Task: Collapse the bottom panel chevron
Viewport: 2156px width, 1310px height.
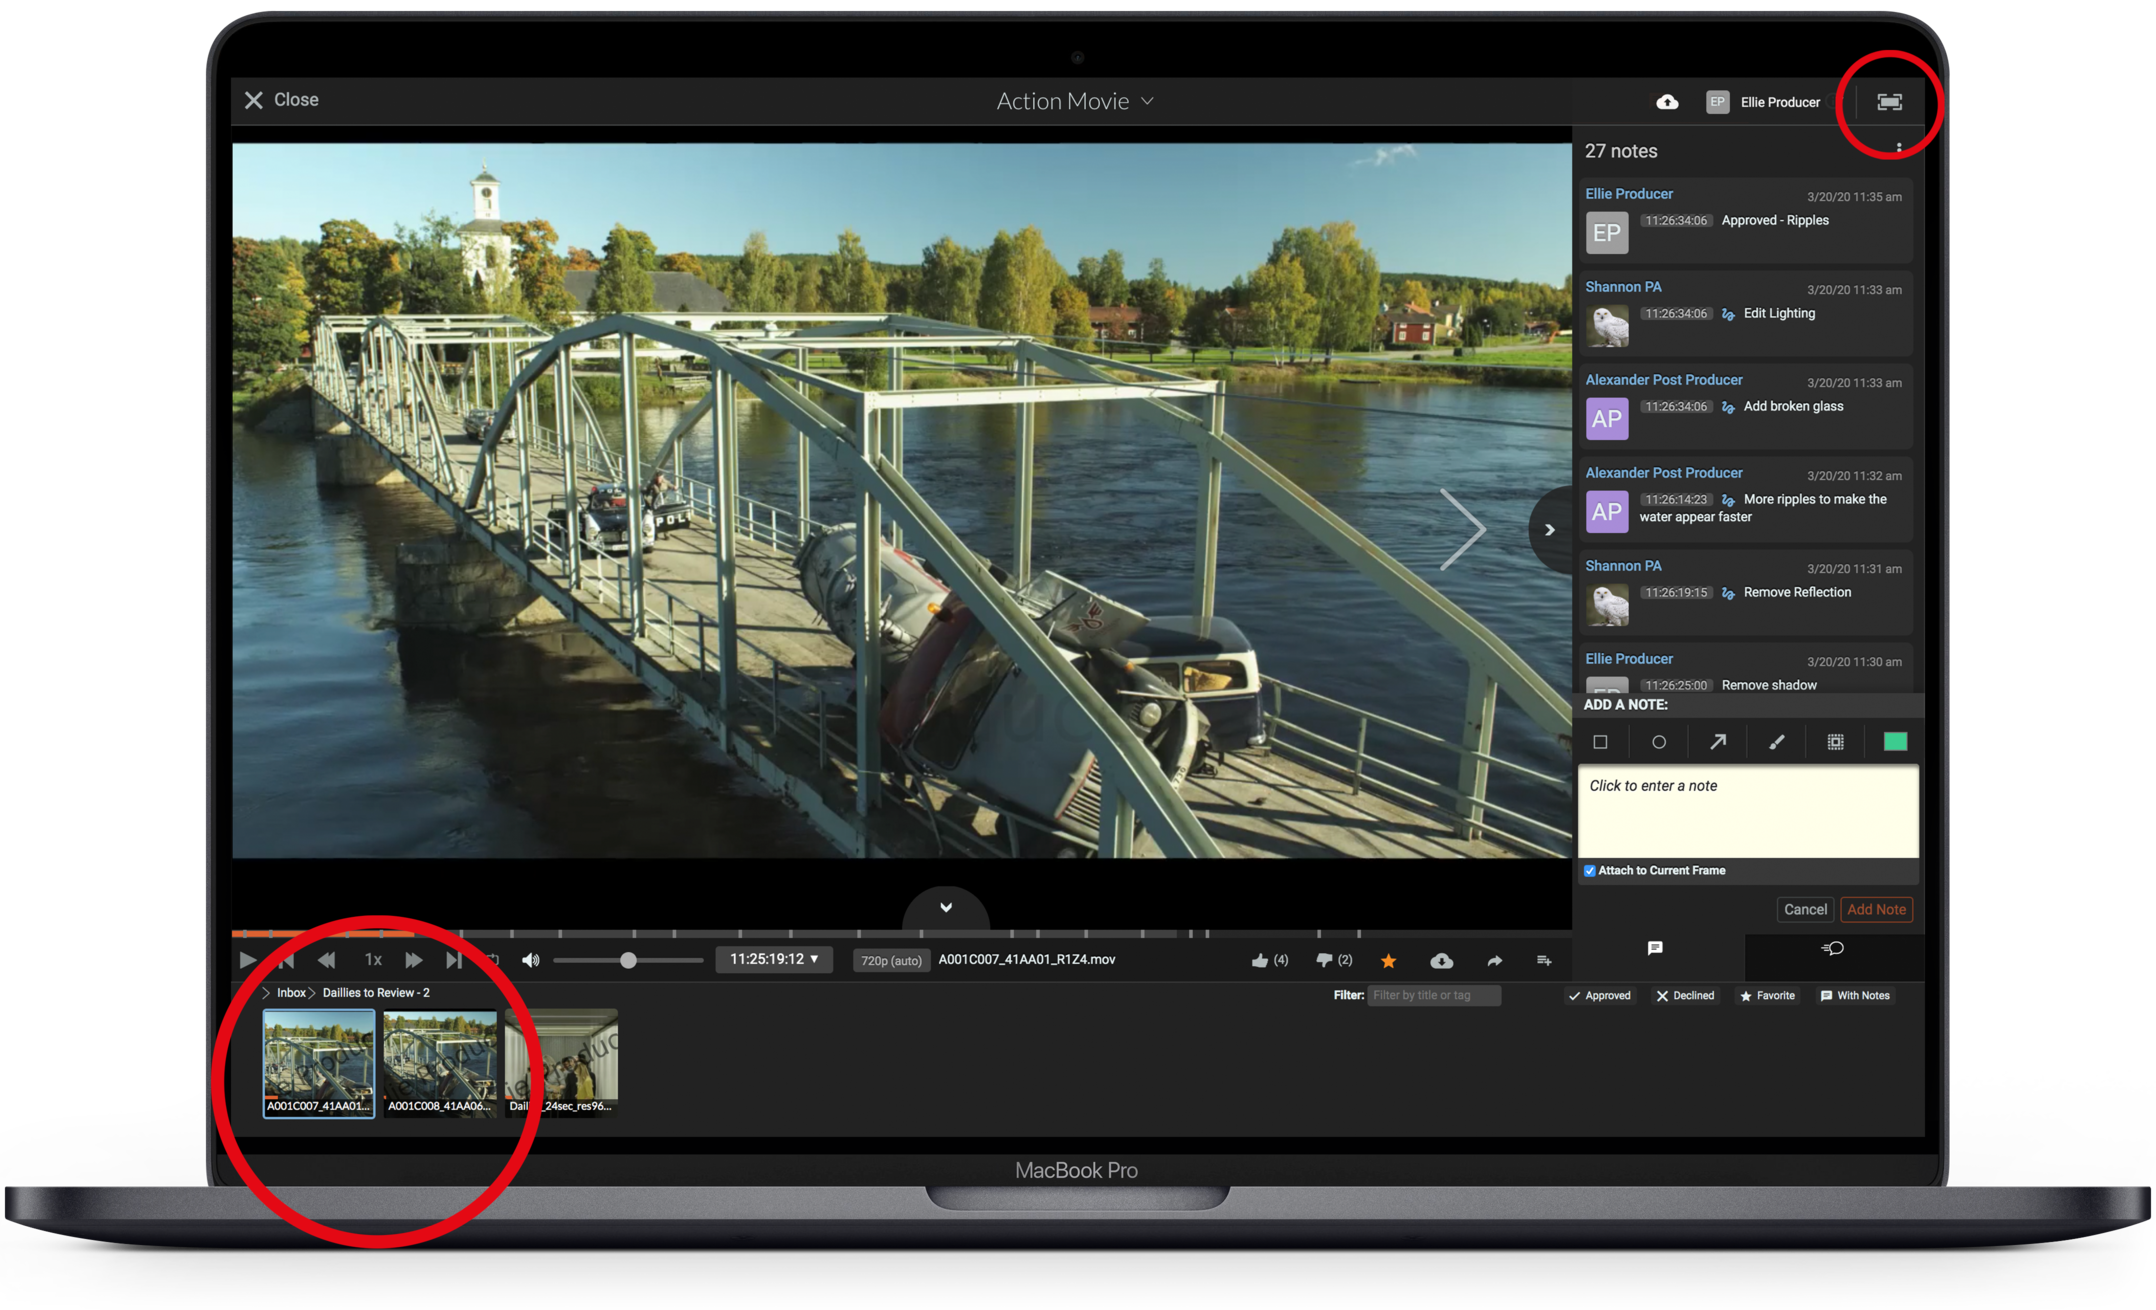Action: click(x=946, y=908)
